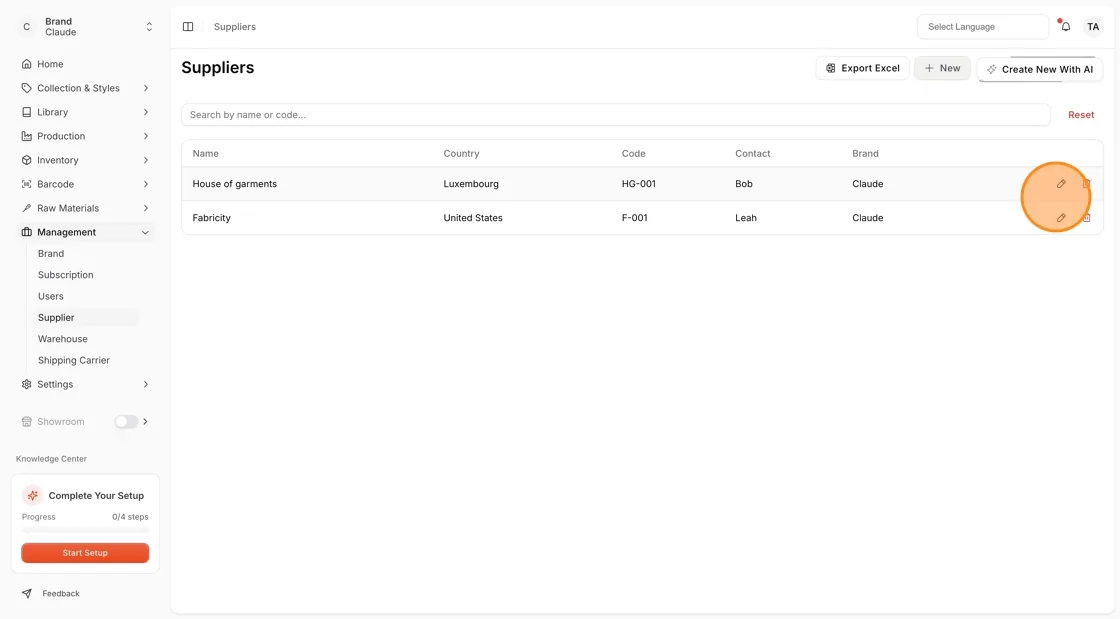Viewport: 1120px width, 619px height.
Task: Click the Start Setup button
Action: pos(85,553)
